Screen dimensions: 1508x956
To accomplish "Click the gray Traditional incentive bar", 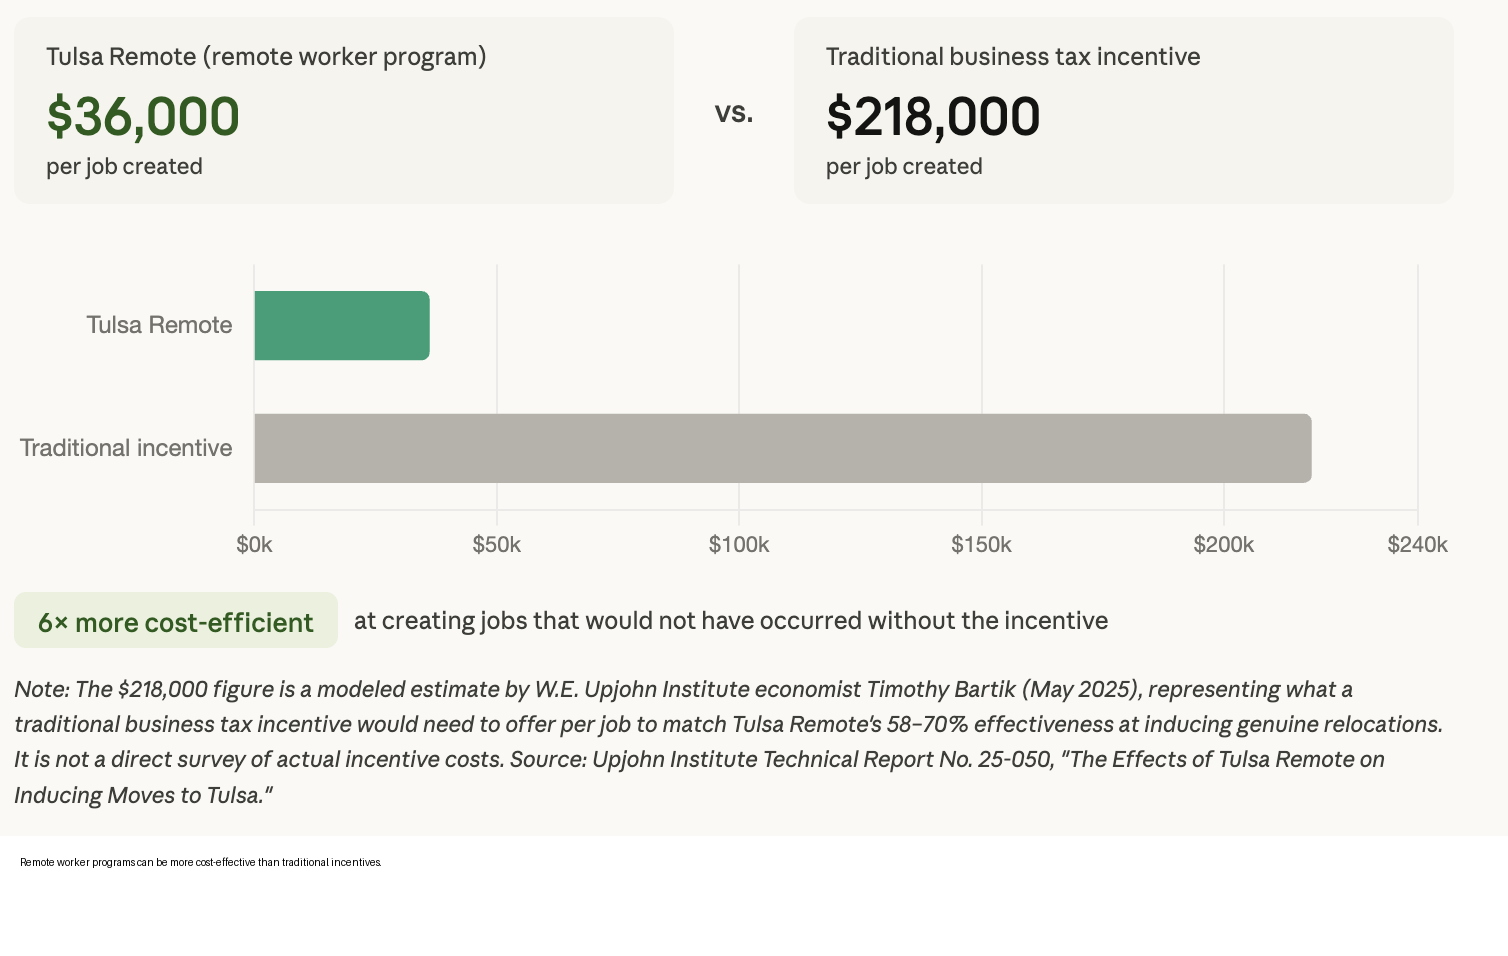I will click(x=782, y=448).
